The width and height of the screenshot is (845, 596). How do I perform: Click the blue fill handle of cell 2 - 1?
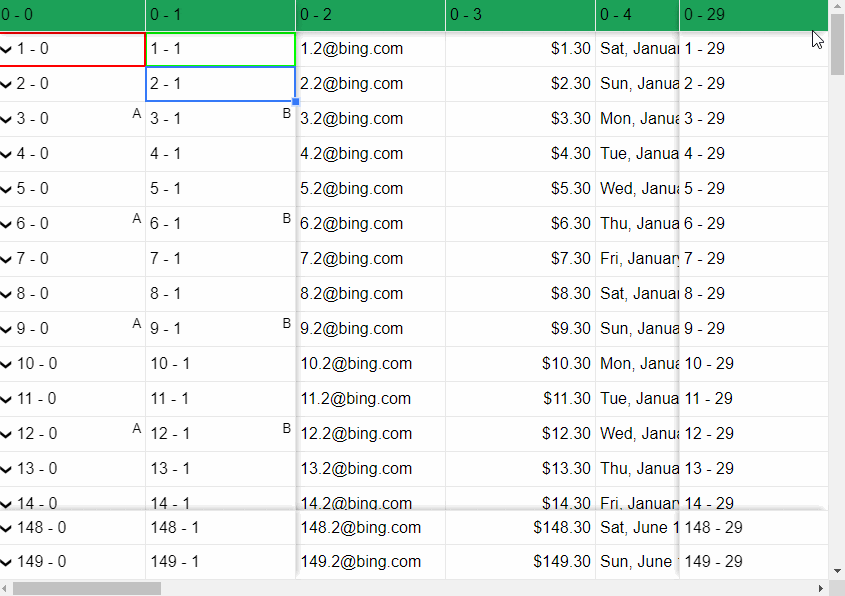tap(295, 101)
